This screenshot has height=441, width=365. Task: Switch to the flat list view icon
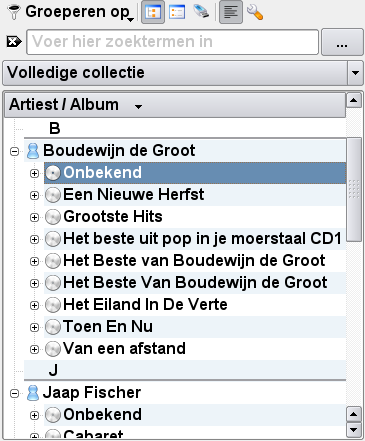[x=177, y=12]
